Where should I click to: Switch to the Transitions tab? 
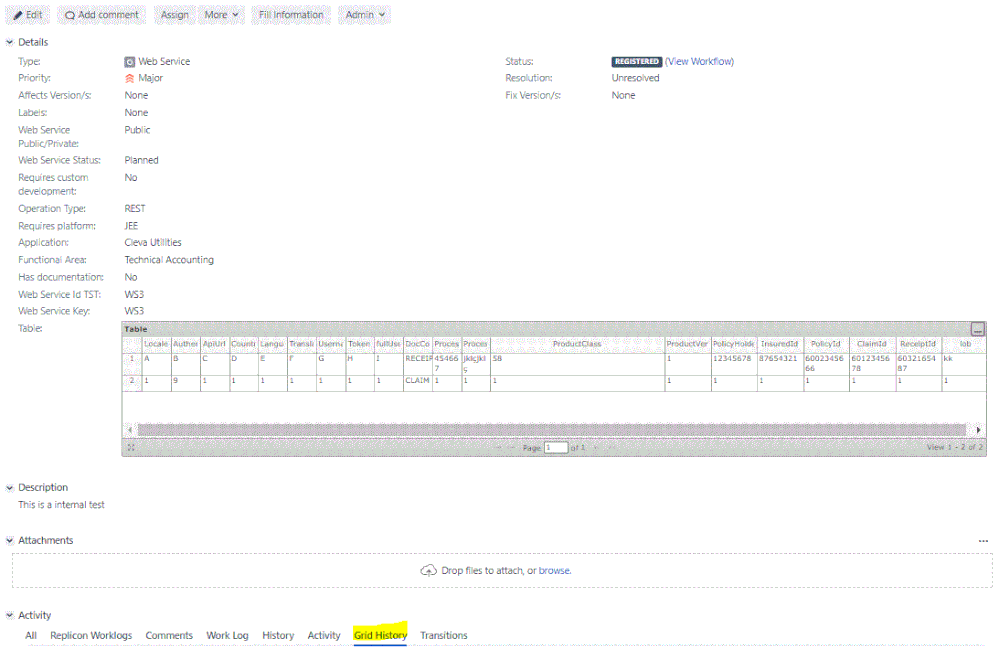444,636
